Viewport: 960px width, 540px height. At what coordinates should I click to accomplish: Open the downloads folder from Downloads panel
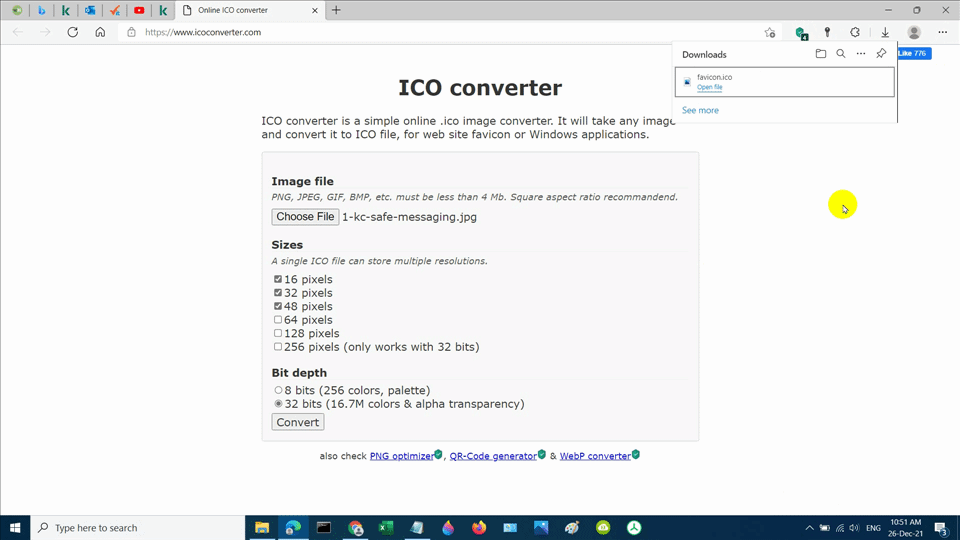pyautogui.click(x=820, y=54)
